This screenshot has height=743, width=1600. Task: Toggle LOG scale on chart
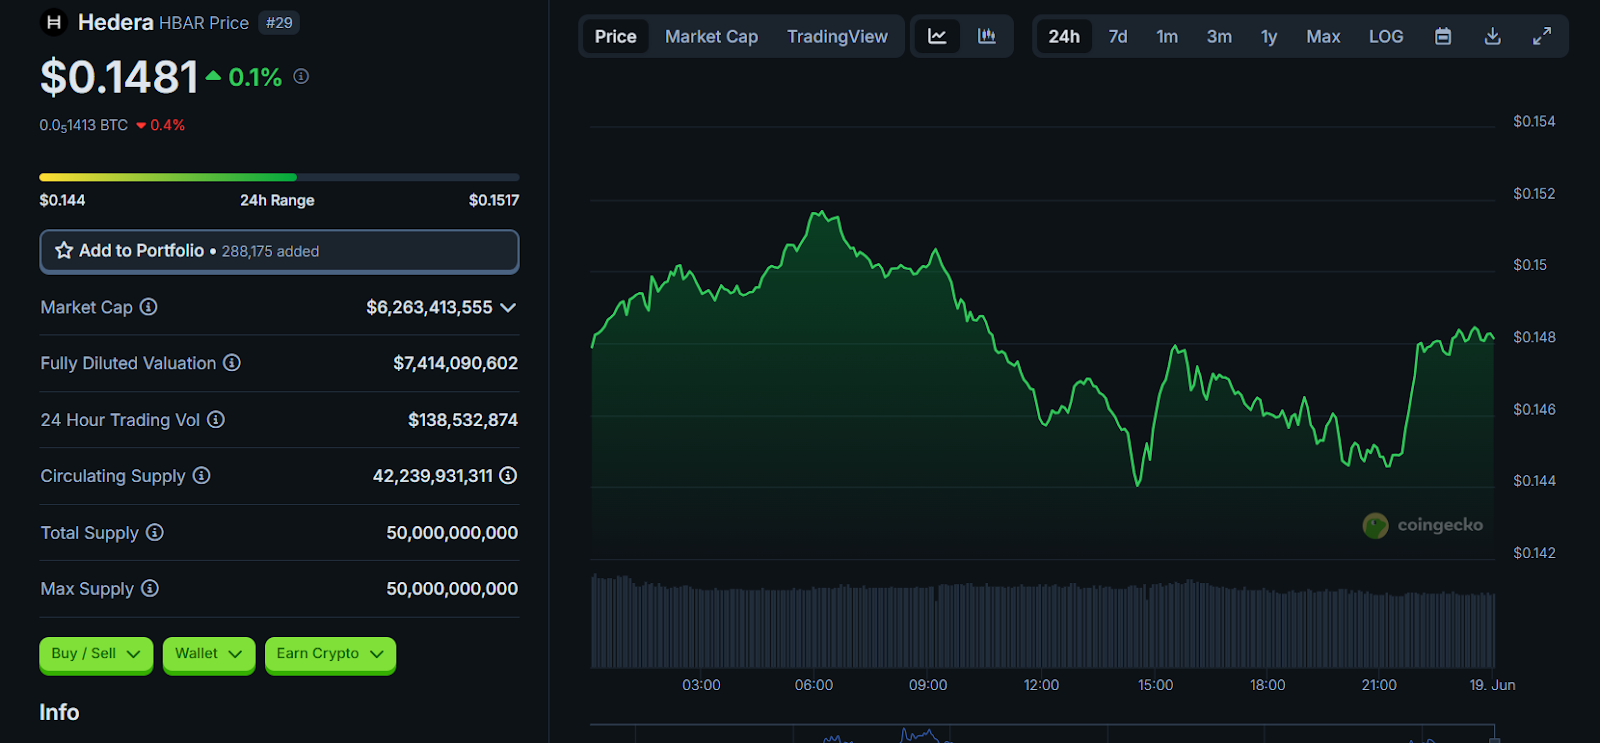(1385, 37)
